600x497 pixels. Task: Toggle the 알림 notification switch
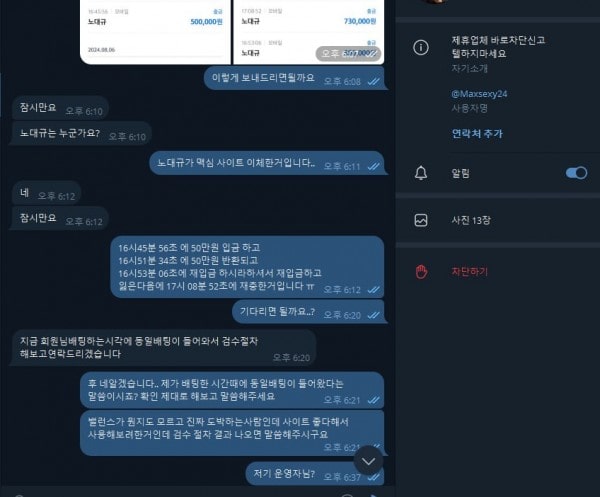[x=576, y=173]
